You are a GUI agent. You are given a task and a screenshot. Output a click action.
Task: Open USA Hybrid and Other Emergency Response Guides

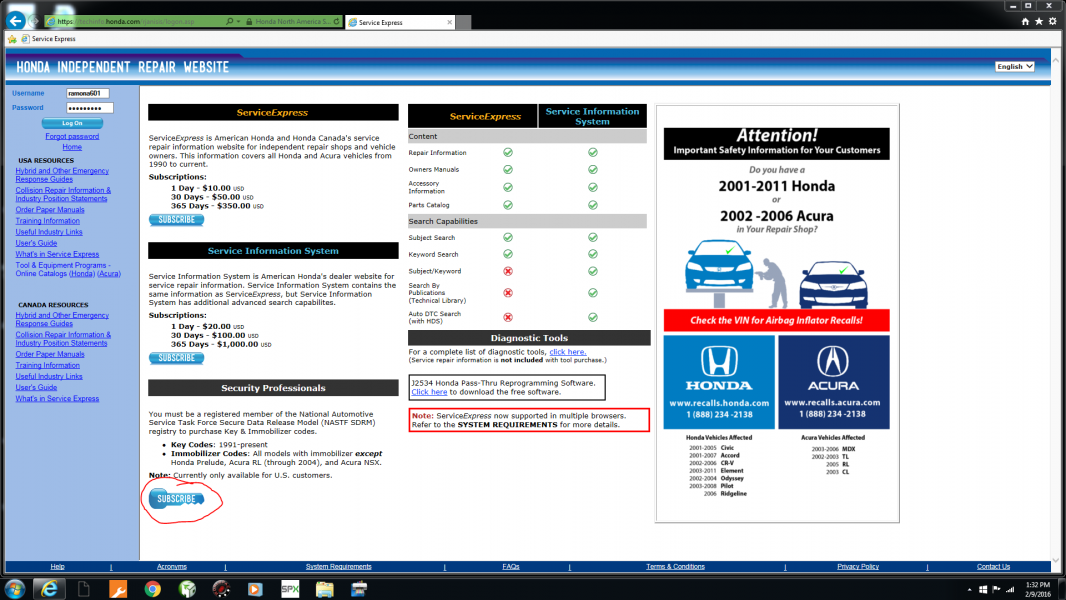pos(62,175)
